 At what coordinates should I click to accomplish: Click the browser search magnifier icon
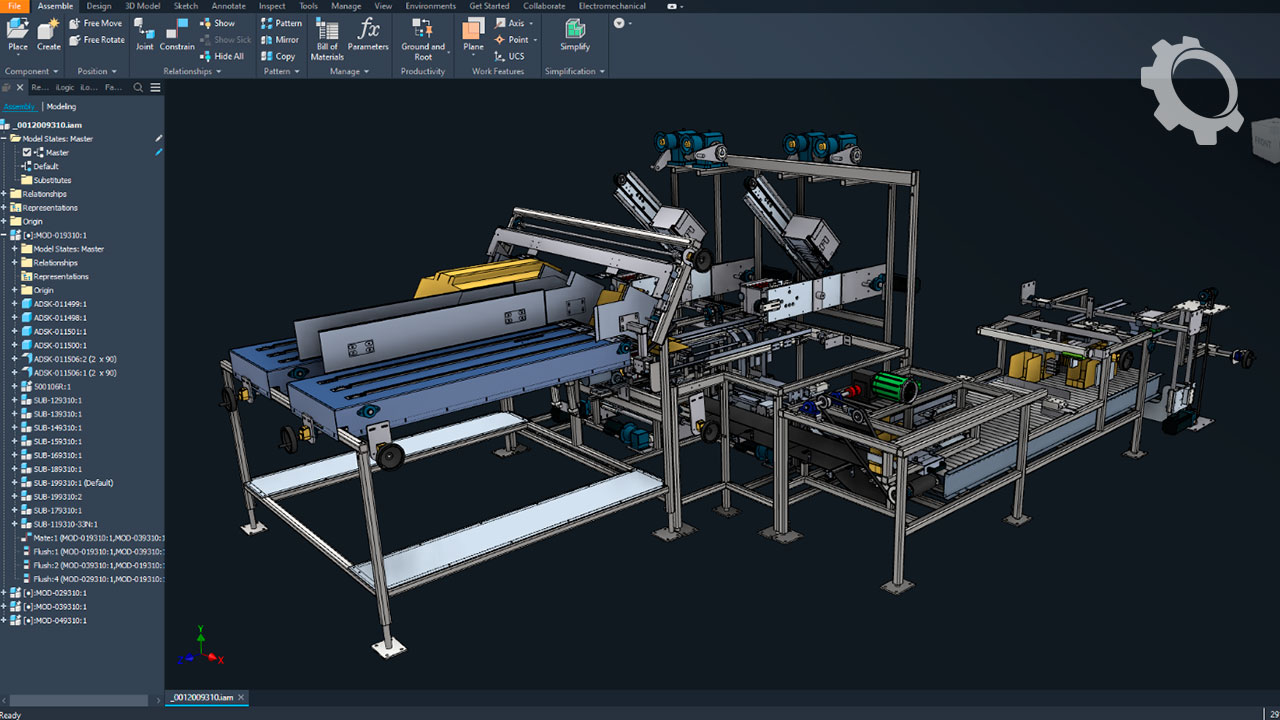(139, 88)
